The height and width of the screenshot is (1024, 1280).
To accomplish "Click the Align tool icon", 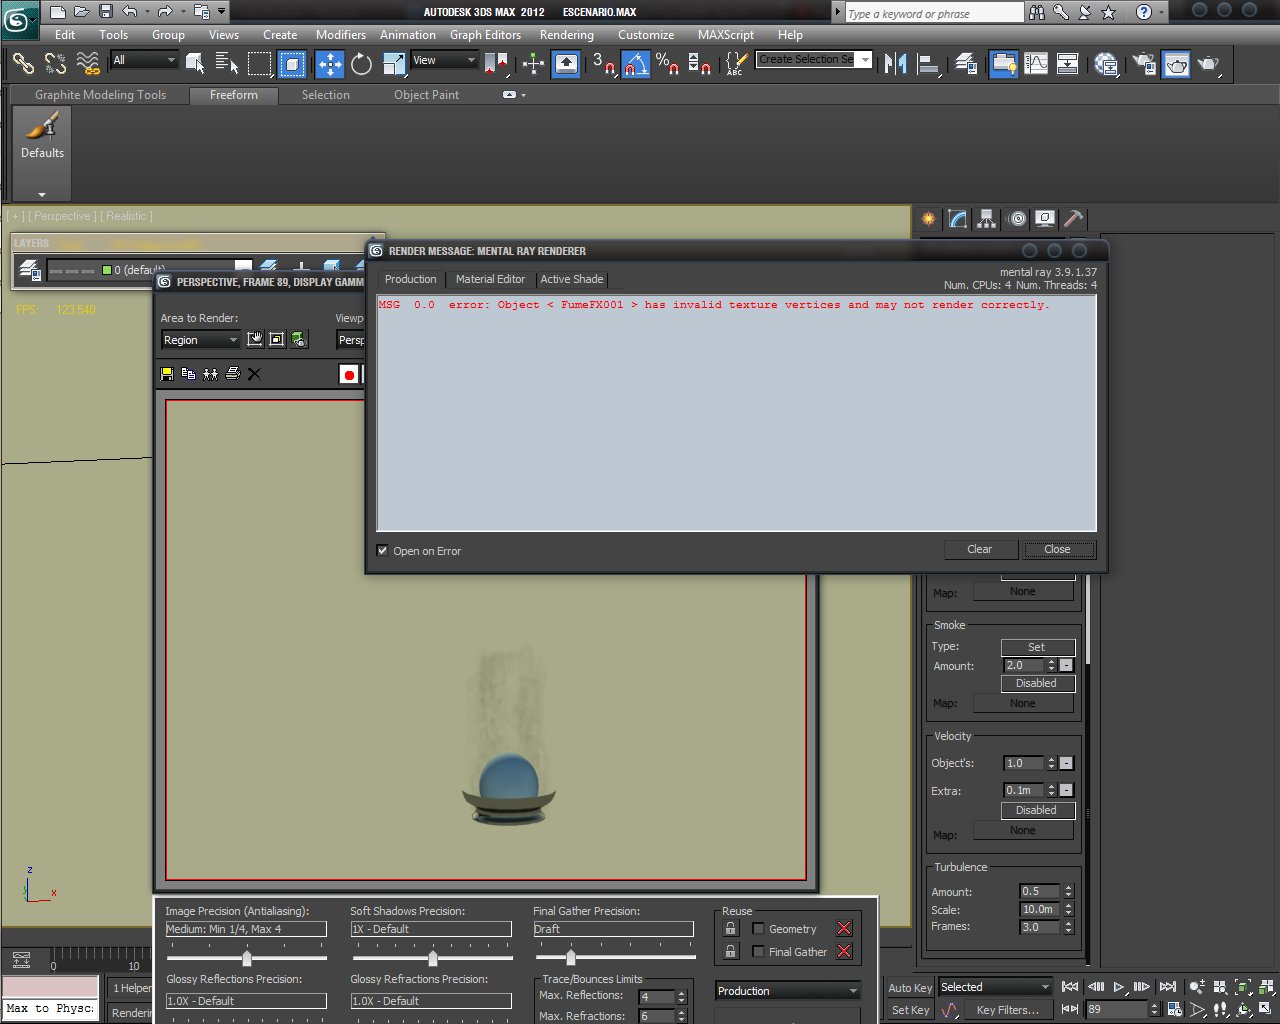I will 929,64.
